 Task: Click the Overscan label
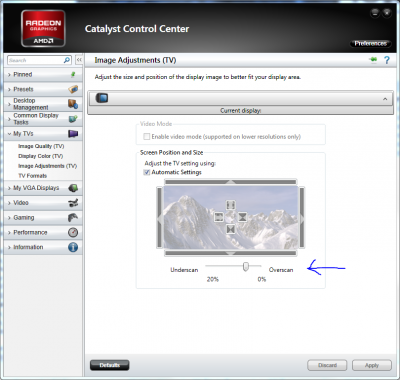(281, 270)
